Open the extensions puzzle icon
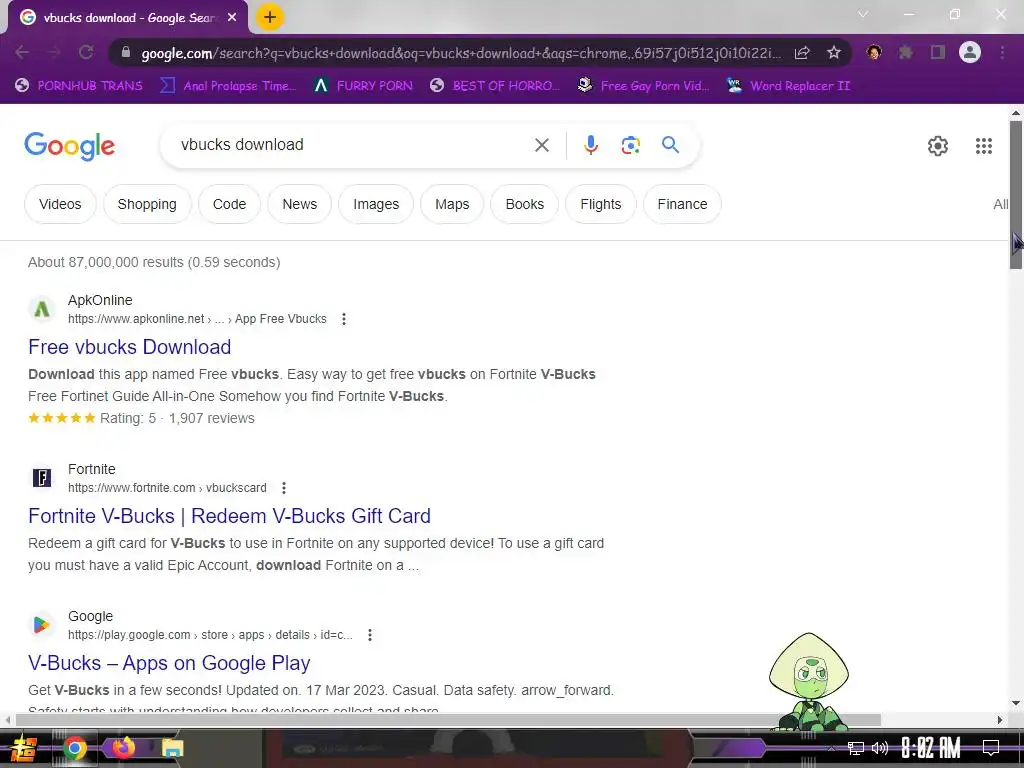The image size is (1024, 768). pyautogui.click(x=906, y=52)
